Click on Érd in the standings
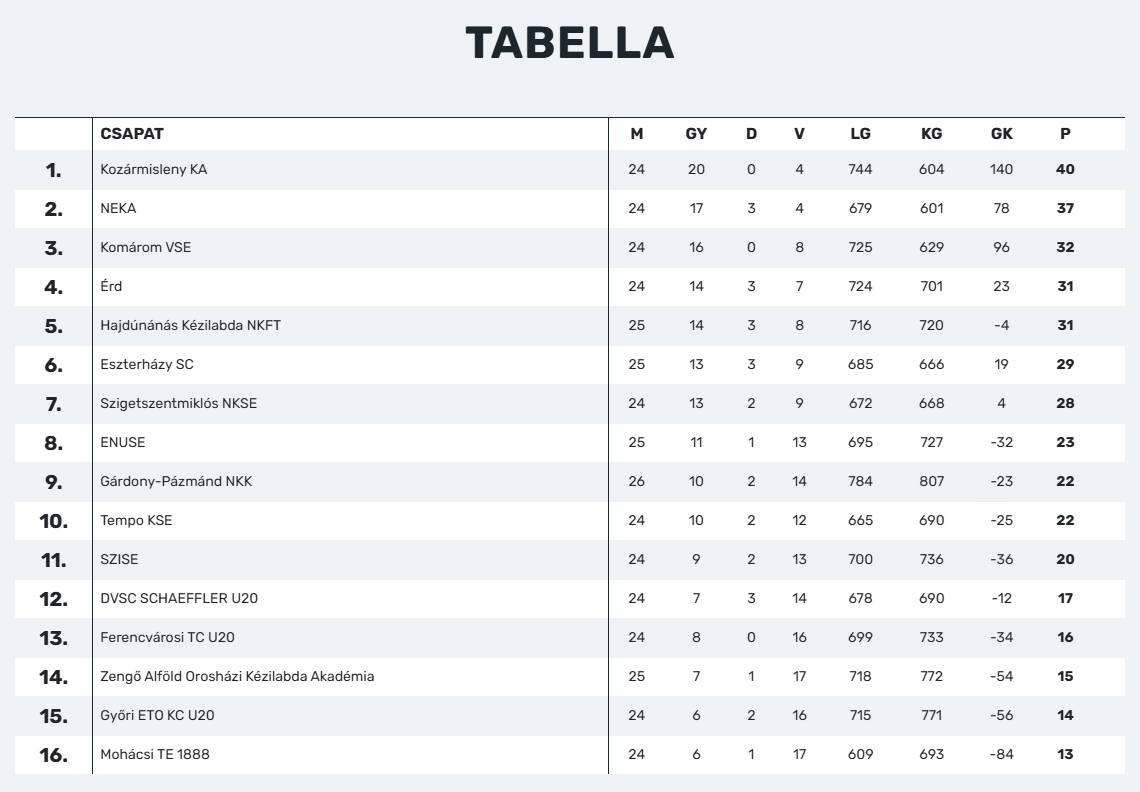The width and height of the screenshot is (1140, 792). pos(111,286)
